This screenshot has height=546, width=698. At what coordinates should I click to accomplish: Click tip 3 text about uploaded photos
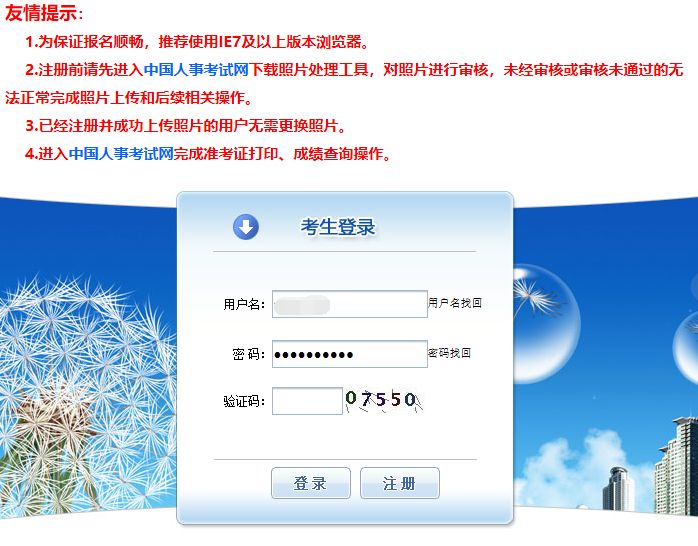pos(186,126)
